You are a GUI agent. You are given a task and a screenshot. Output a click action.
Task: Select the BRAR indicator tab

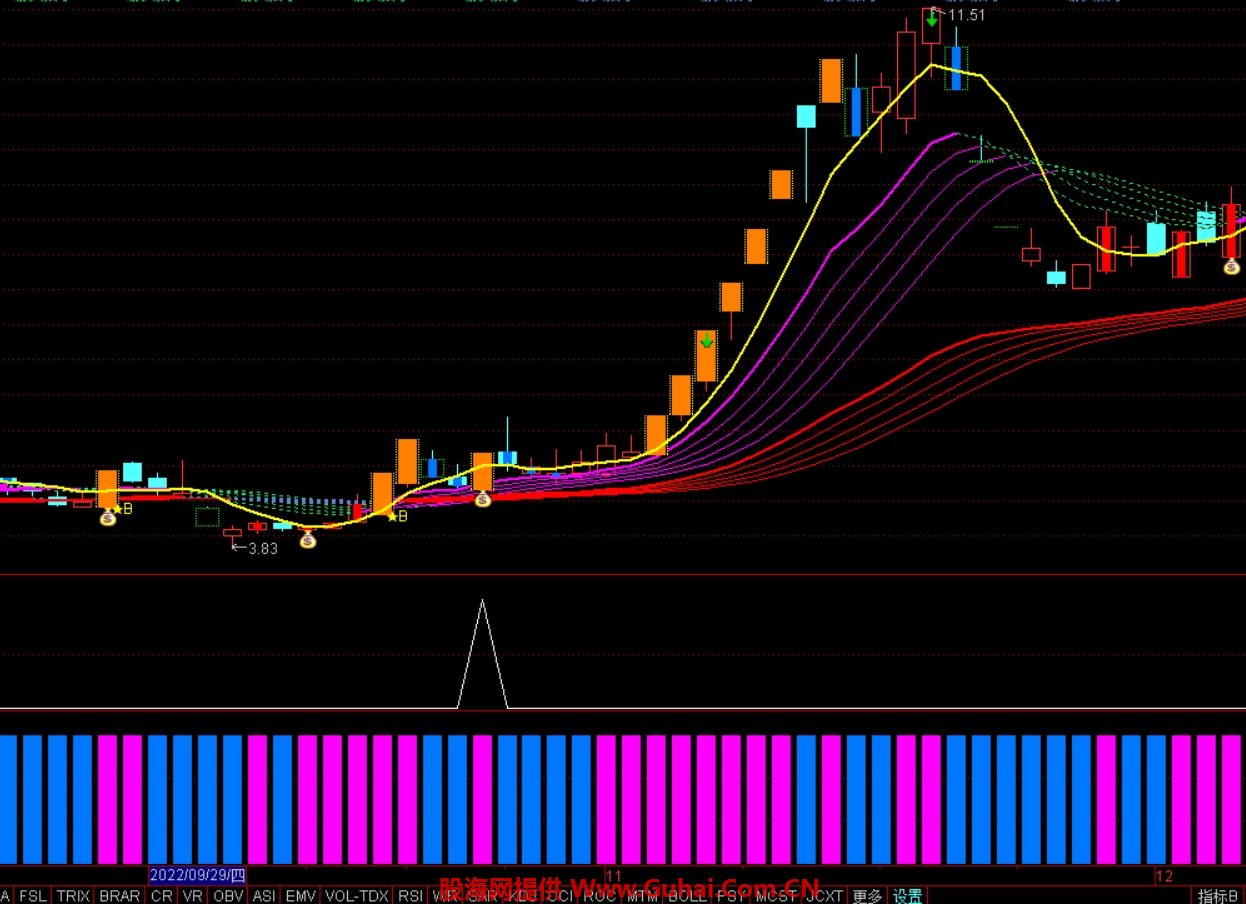120,896
